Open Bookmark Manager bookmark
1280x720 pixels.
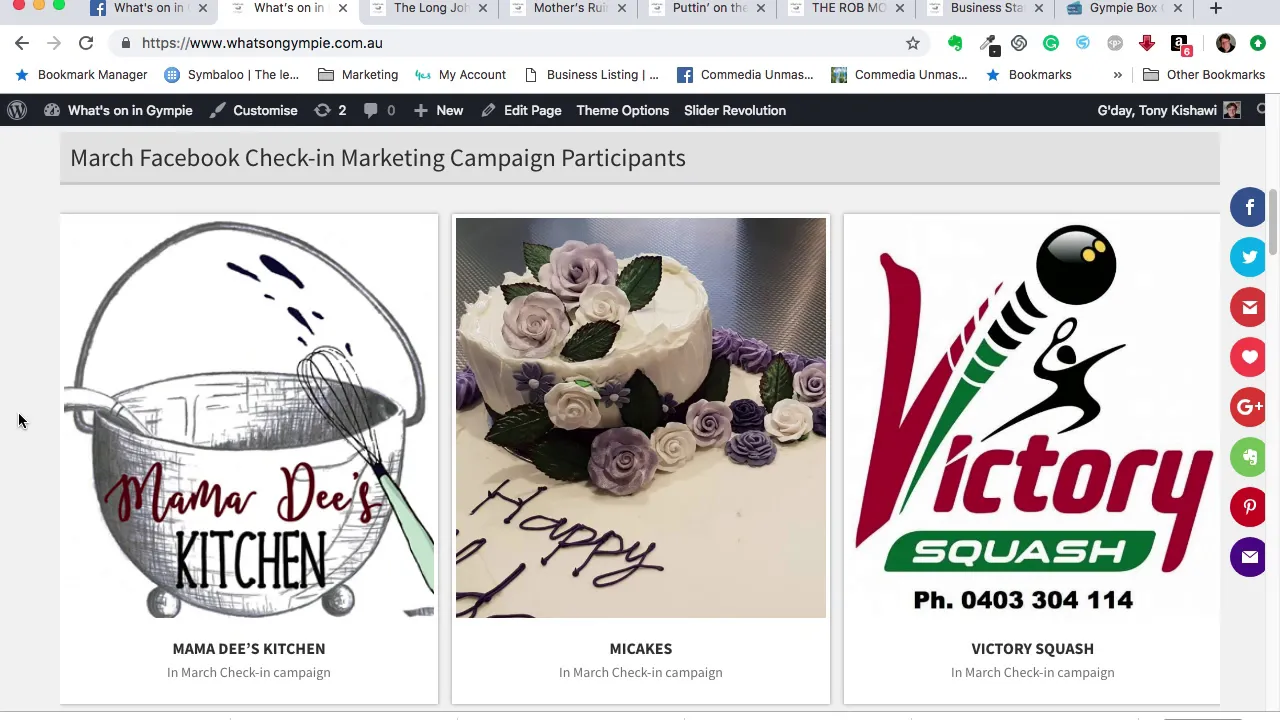[80, 75]
